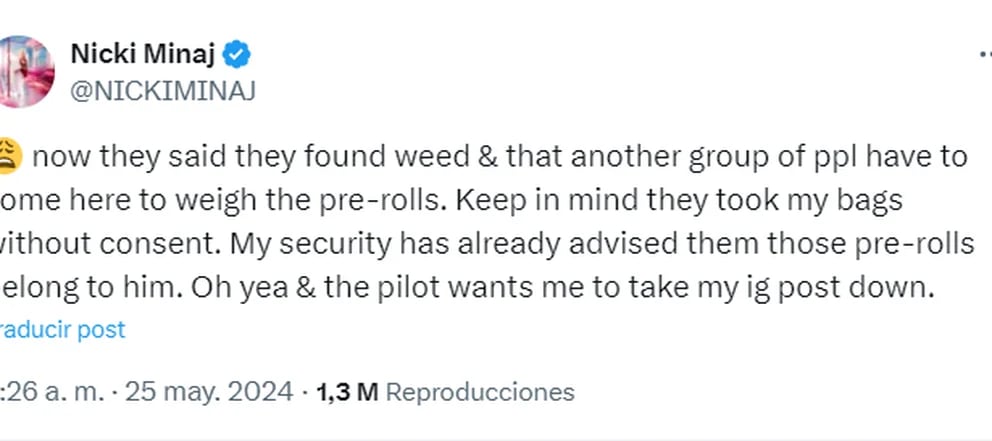Open Nicki Minaj's profile picture

26,71
